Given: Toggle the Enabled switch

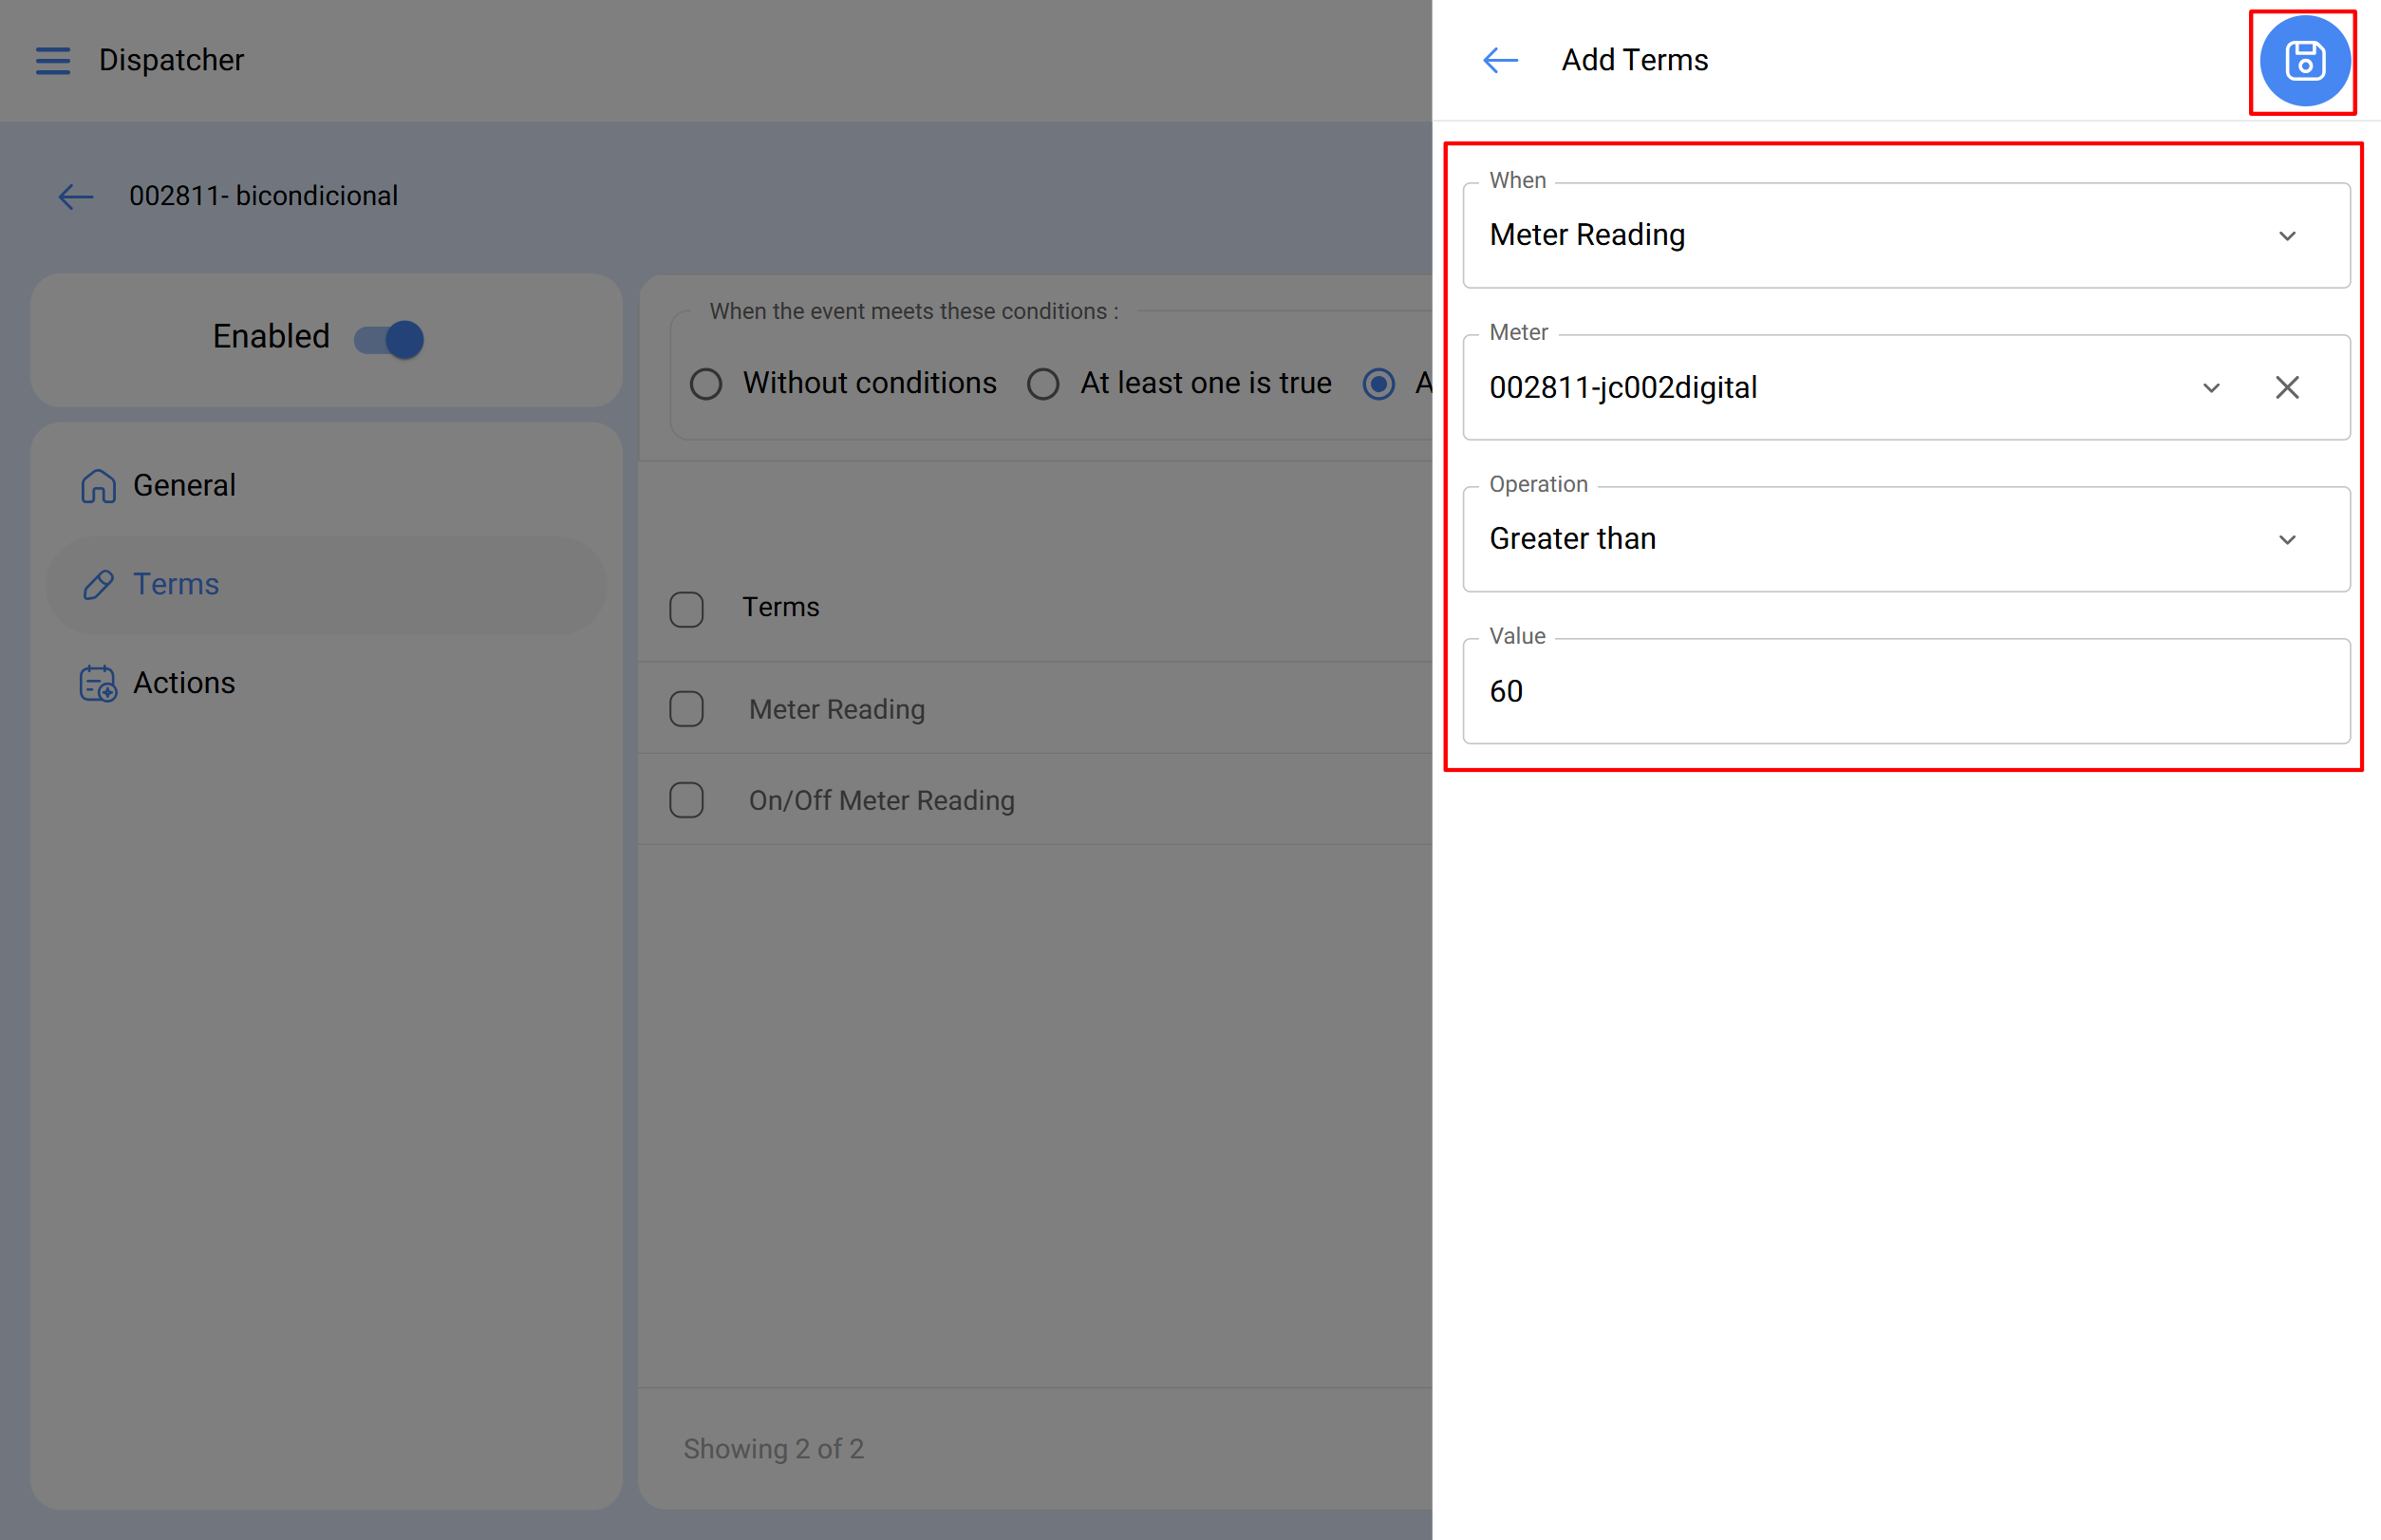Looking at the screenshot, I should (x=389, y=339).
